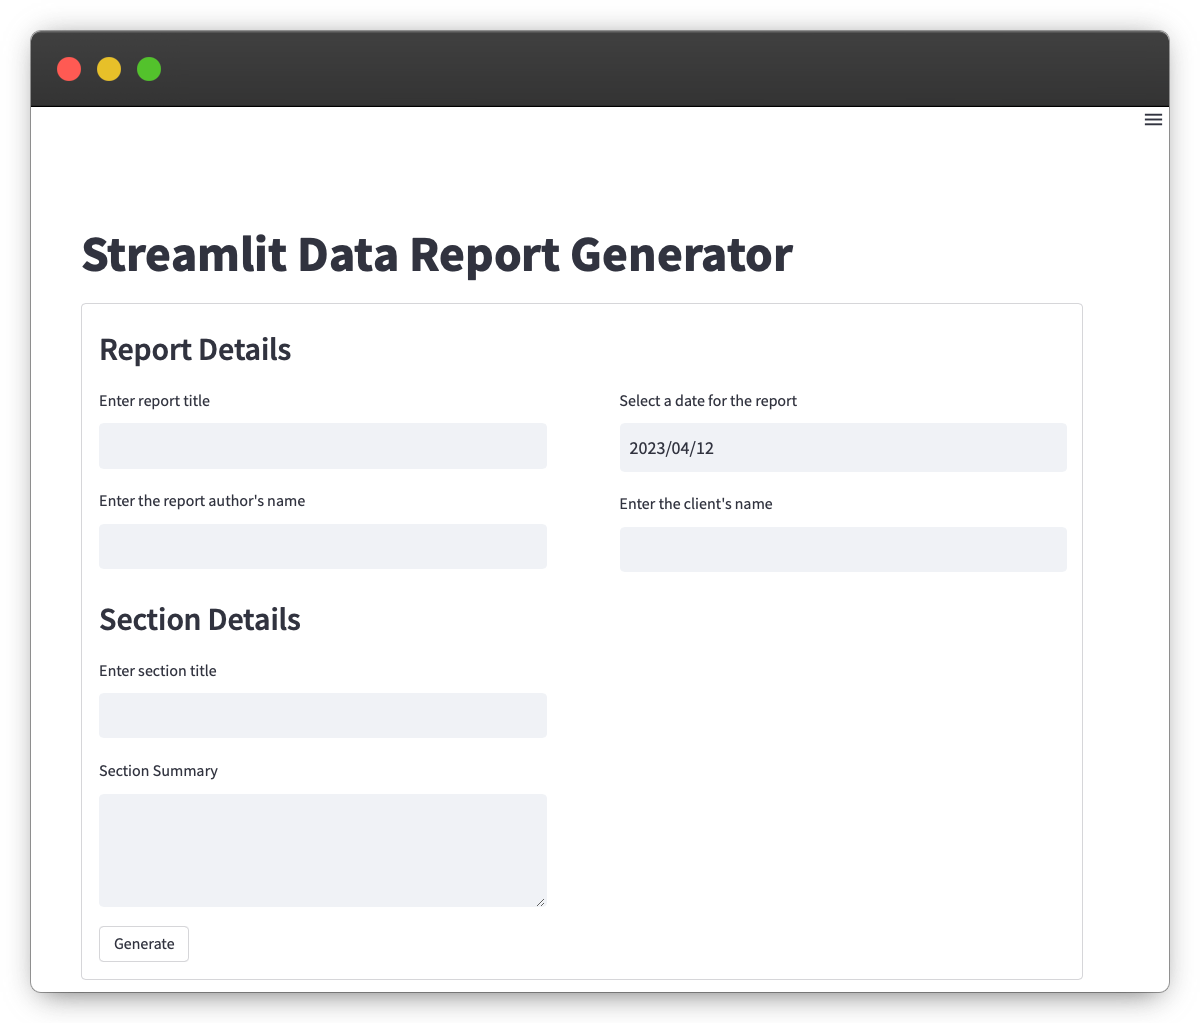1200x1023 pixels.
Task: Click the 'Enter section title' label
Action: pos(157,671)
